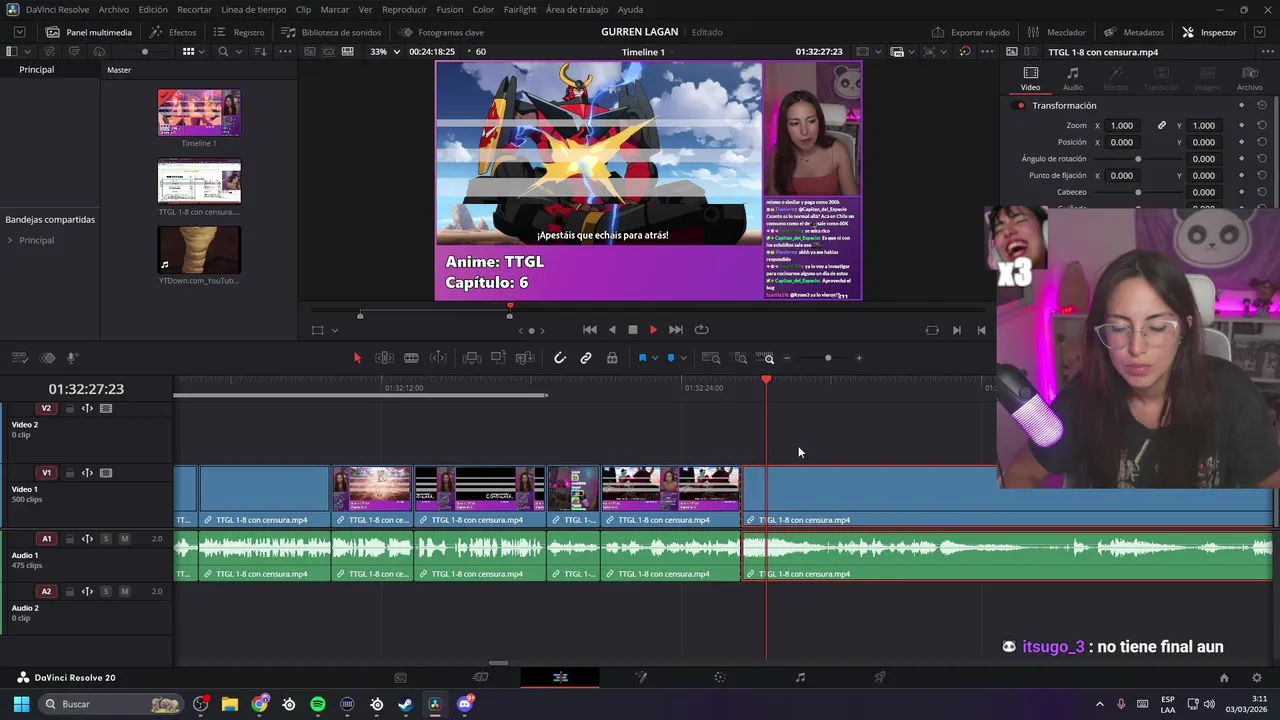The height and width of the screenshot is (720, 1280).
Task: Add a flag to the clip
Action: (x=642, y=358)
